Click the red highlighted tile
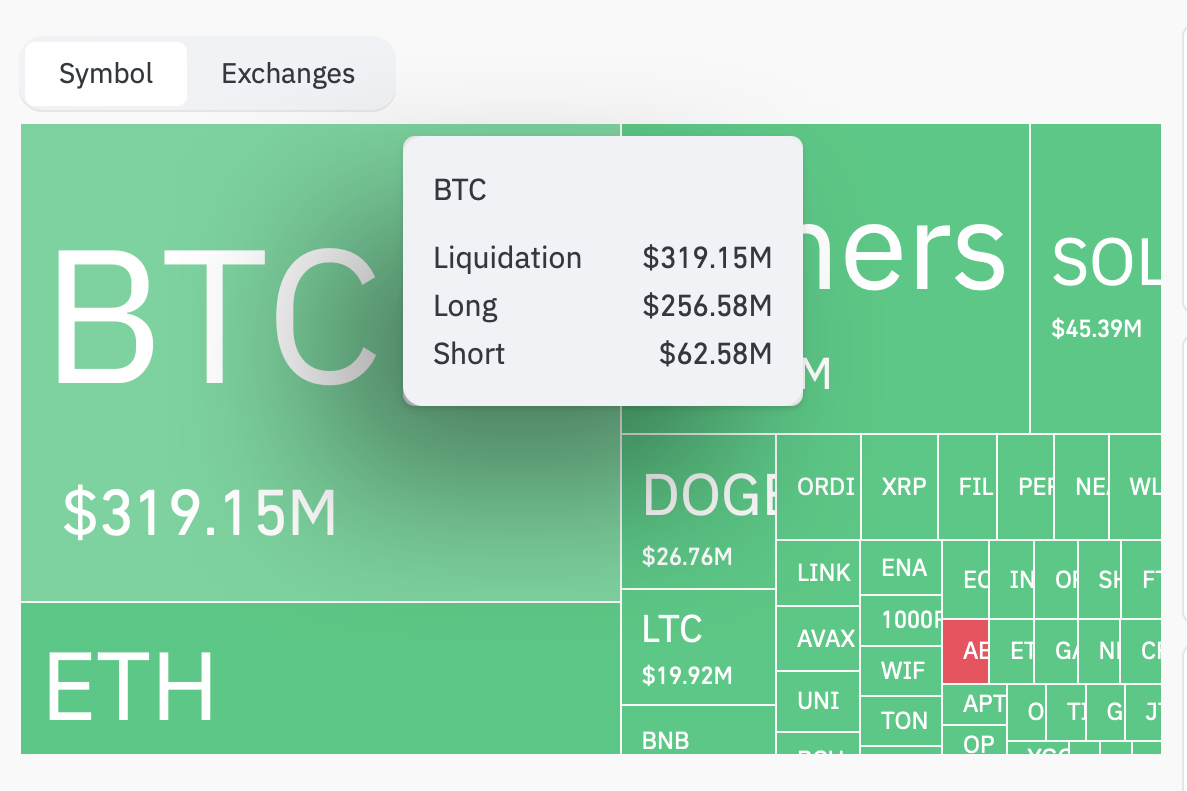 [x=966, y=651]
